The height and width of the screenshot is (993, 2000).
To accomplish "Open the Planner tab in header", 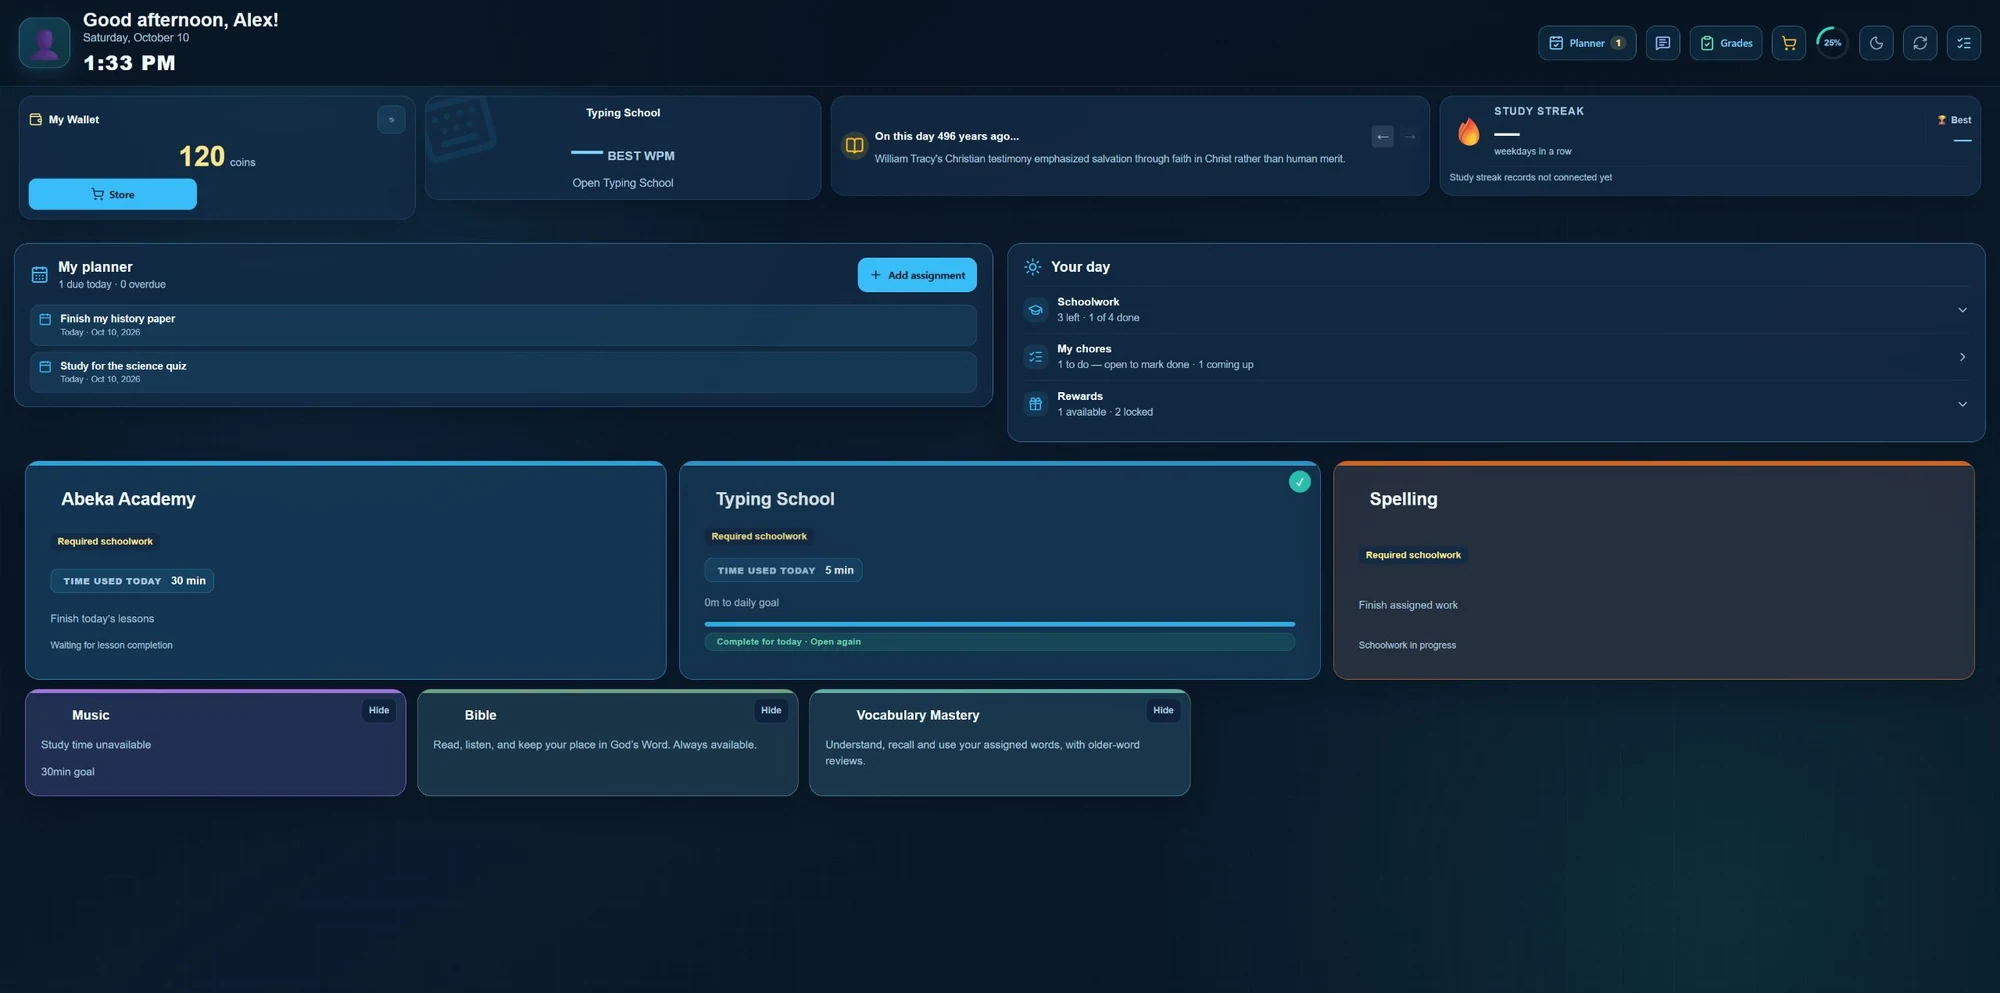I will click(x=1587, y=43).
